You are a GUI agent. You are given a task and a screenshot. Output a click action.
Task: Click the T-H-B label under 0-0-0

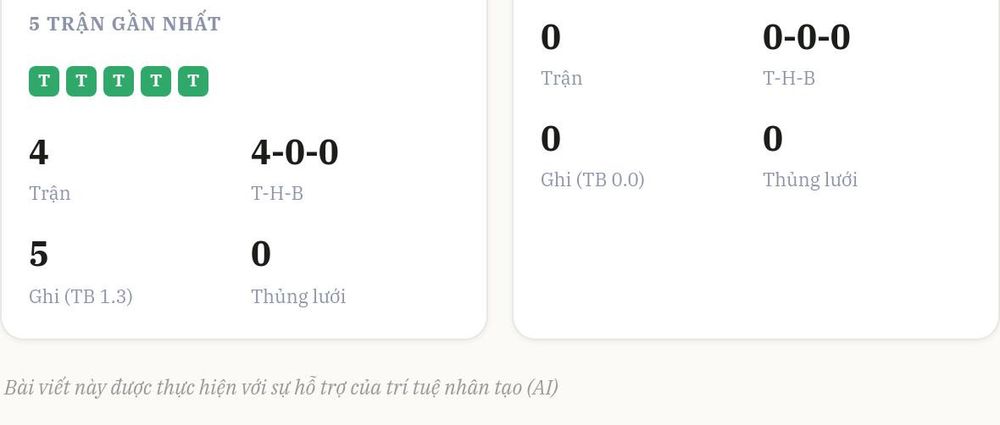point(789,78)
